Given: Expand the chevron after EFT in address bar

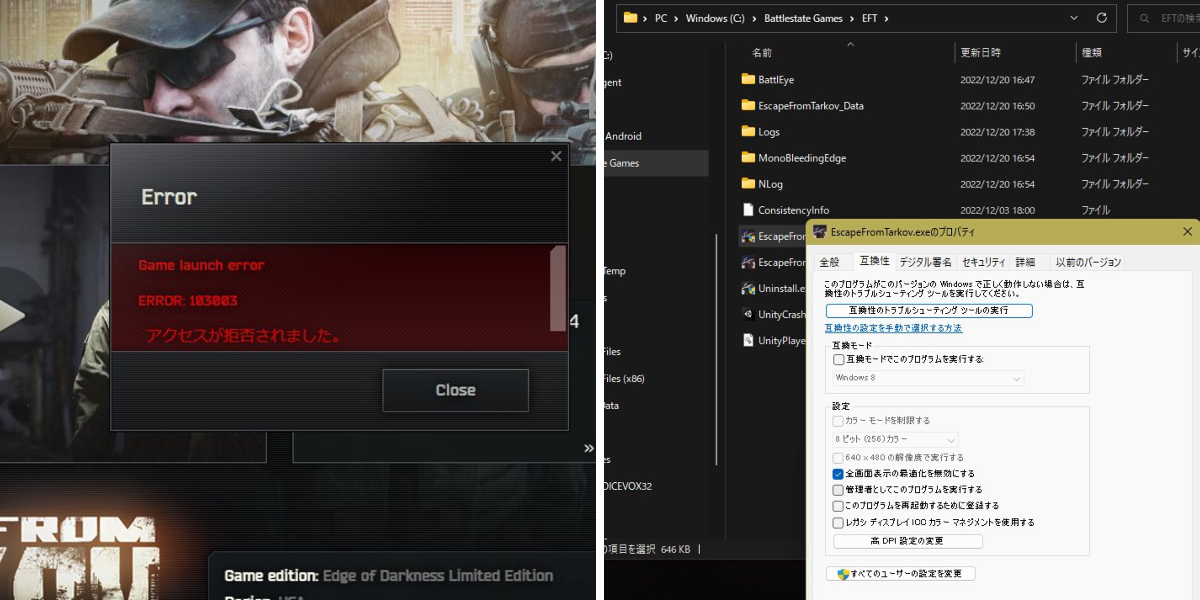Looking at the screenshot, I should (x=887, y=18).
